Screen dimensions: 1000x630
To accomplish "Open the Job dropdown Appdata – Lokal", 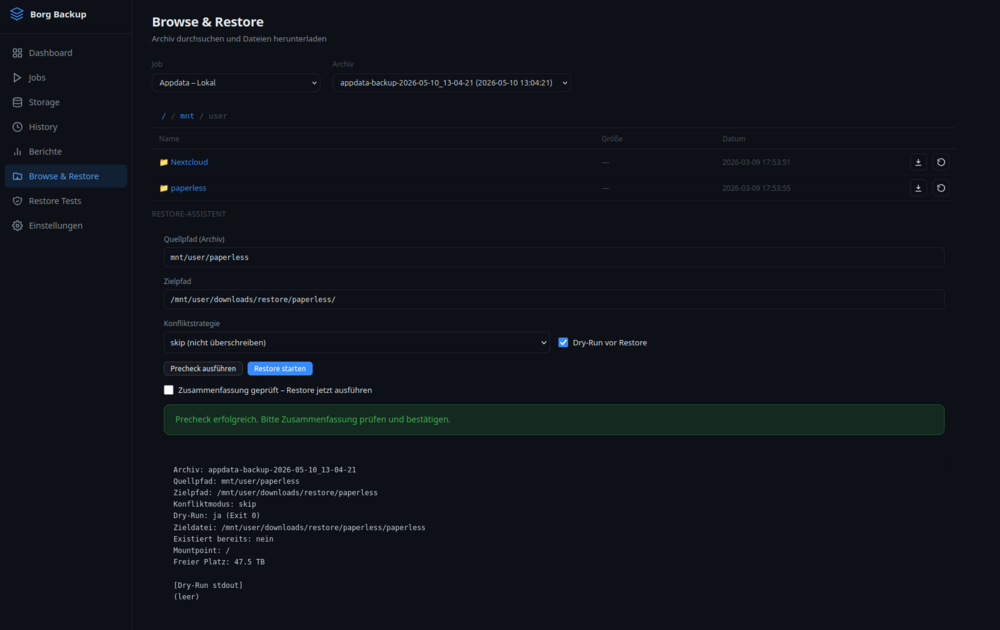I will (x=236, y=83).
